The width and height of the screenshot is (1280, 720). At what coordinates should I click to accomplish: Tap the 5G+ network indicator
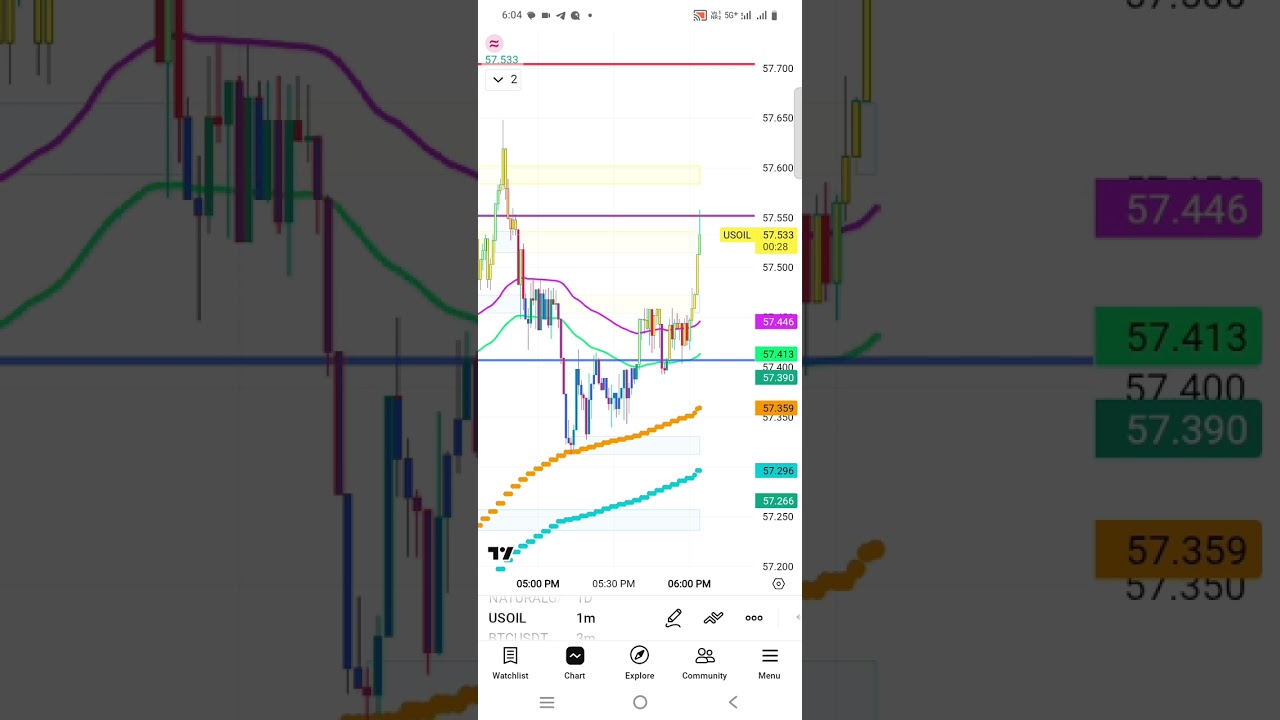pos(730,16)
